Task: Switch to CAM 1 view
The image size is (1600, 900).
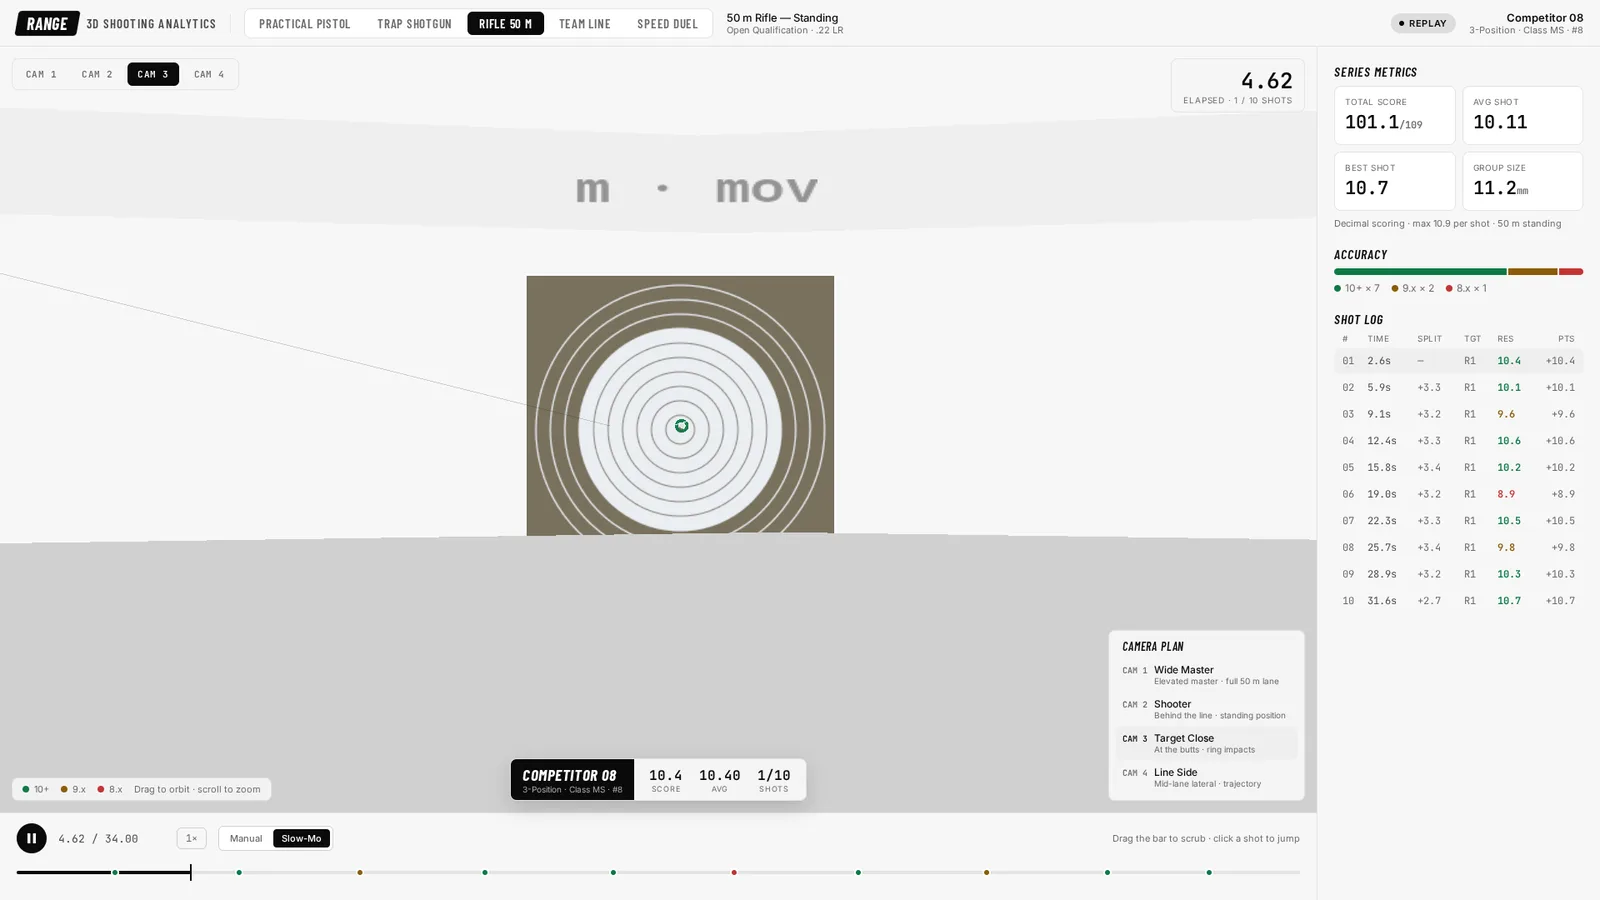Action: 41,74
